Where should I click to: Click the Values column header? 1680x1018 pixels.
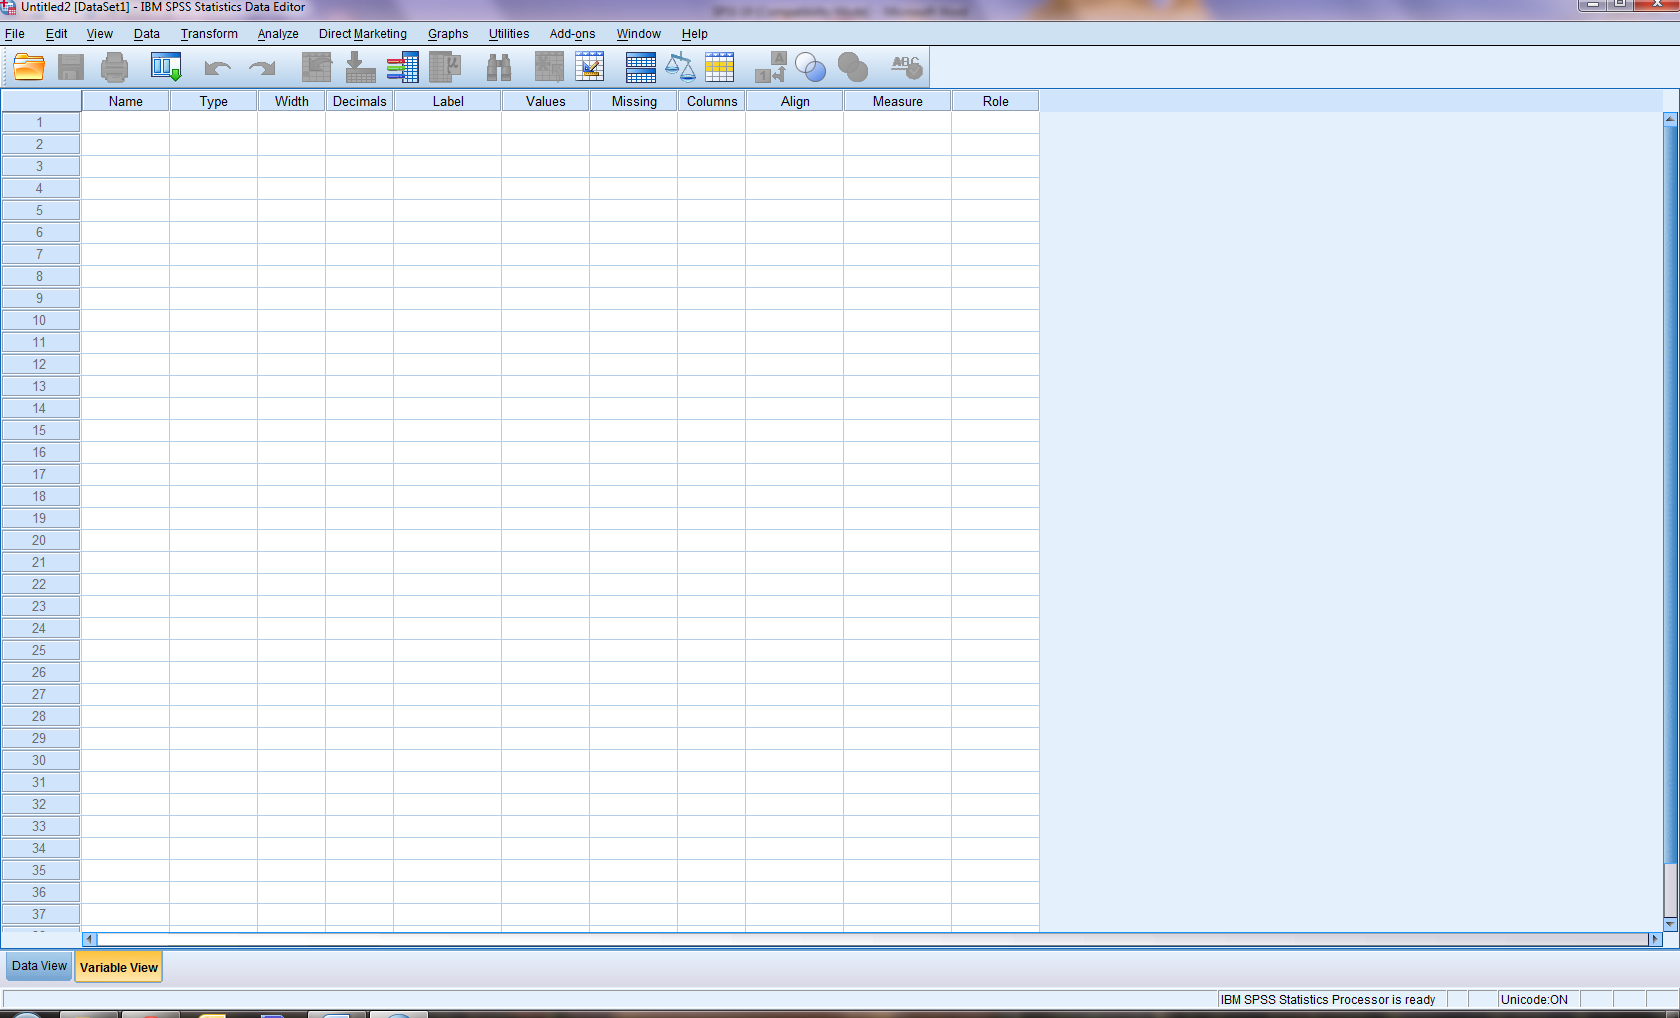[x=546, y=101]
